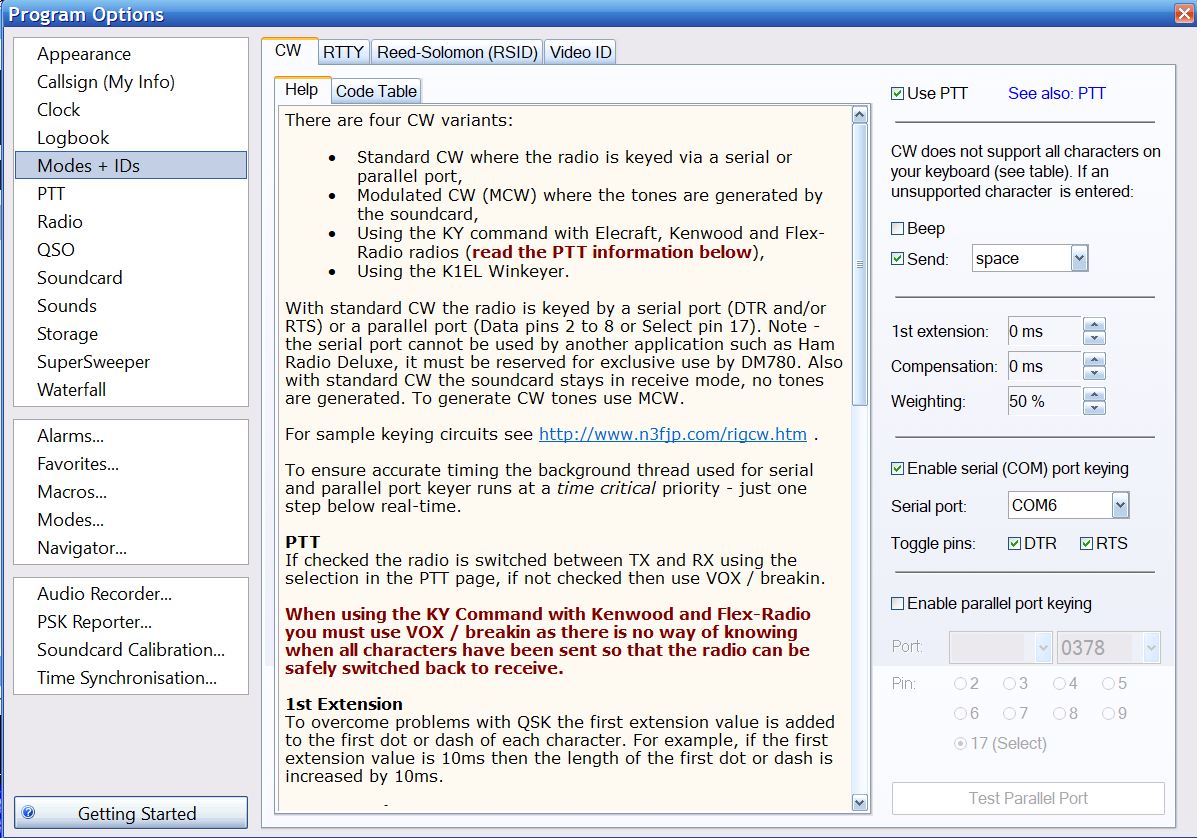The height and width of the screenshot is (838, 1197).
Task: Open the Macros... dialog
Action: click(x=131, y=492)
